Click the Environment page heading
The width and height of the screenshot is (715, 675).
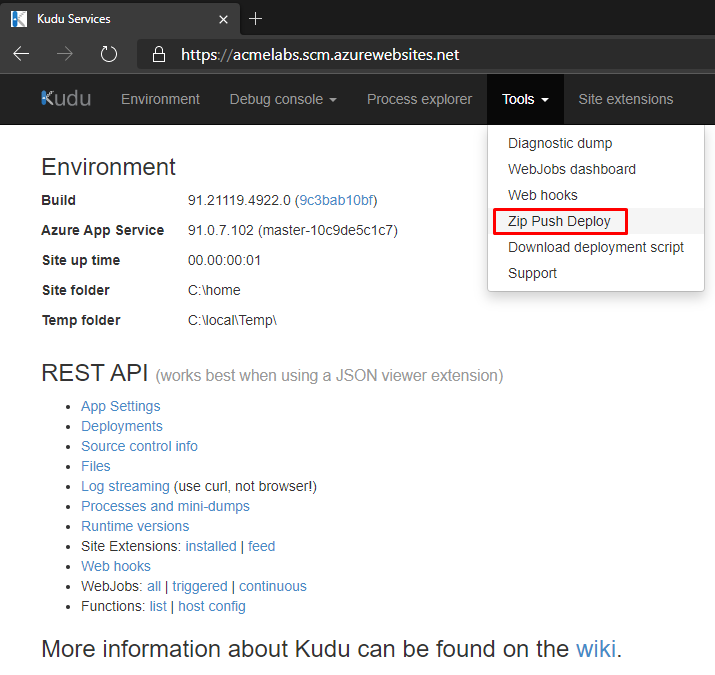(109, 167)
